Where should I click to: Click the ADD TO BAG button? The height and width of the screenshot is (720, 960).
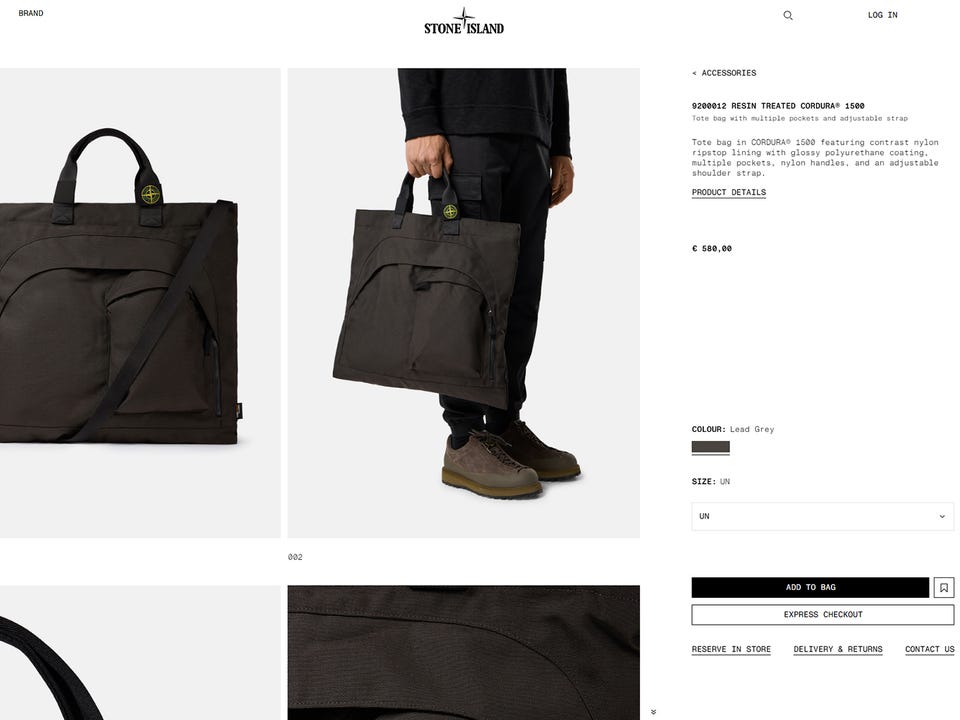click(x=810, y=588)
